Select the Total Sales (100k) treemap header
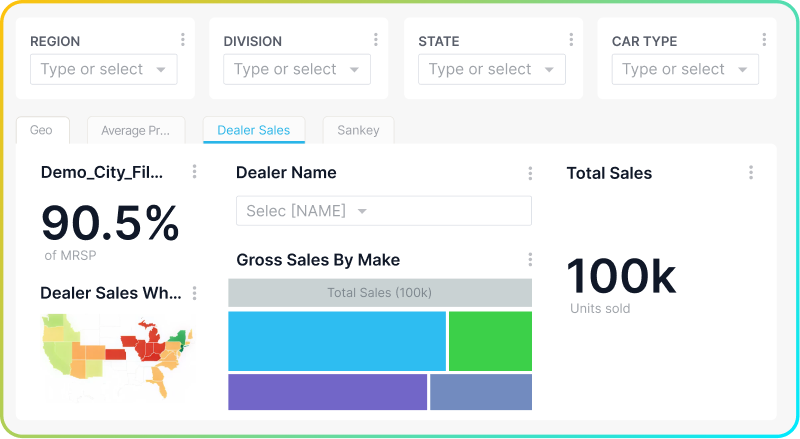Screen dimensions: 800x439 [x=380, y=292]
